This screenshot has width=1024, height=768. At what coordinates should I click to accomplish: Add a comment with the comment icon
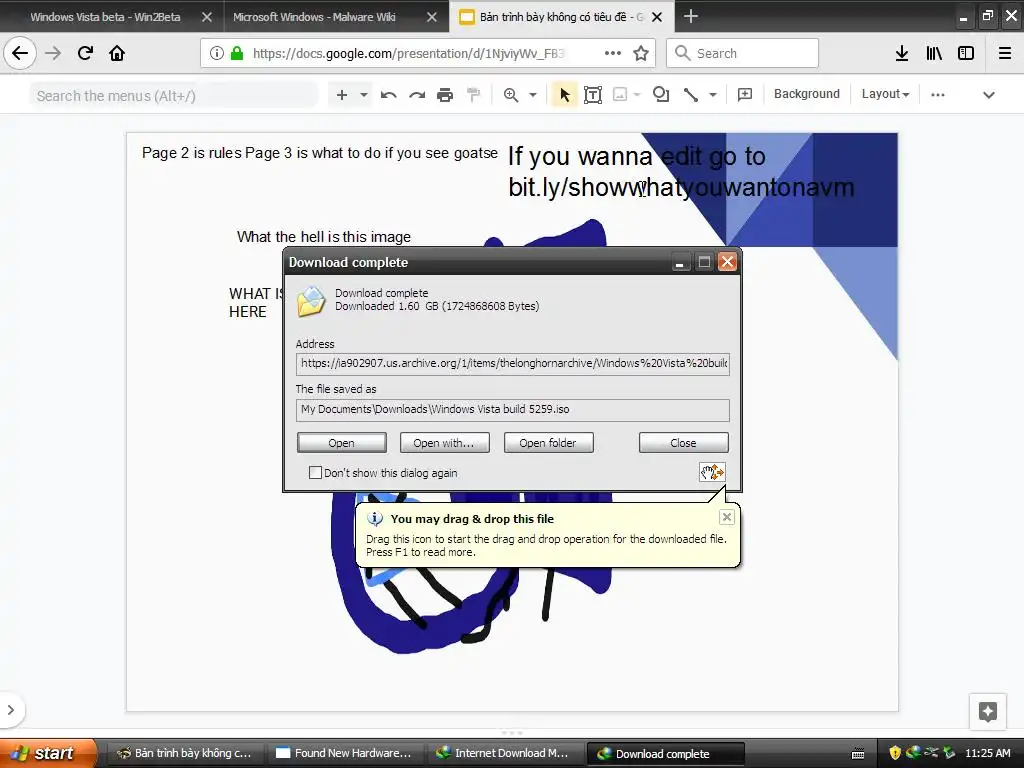(x=744, y=95)
